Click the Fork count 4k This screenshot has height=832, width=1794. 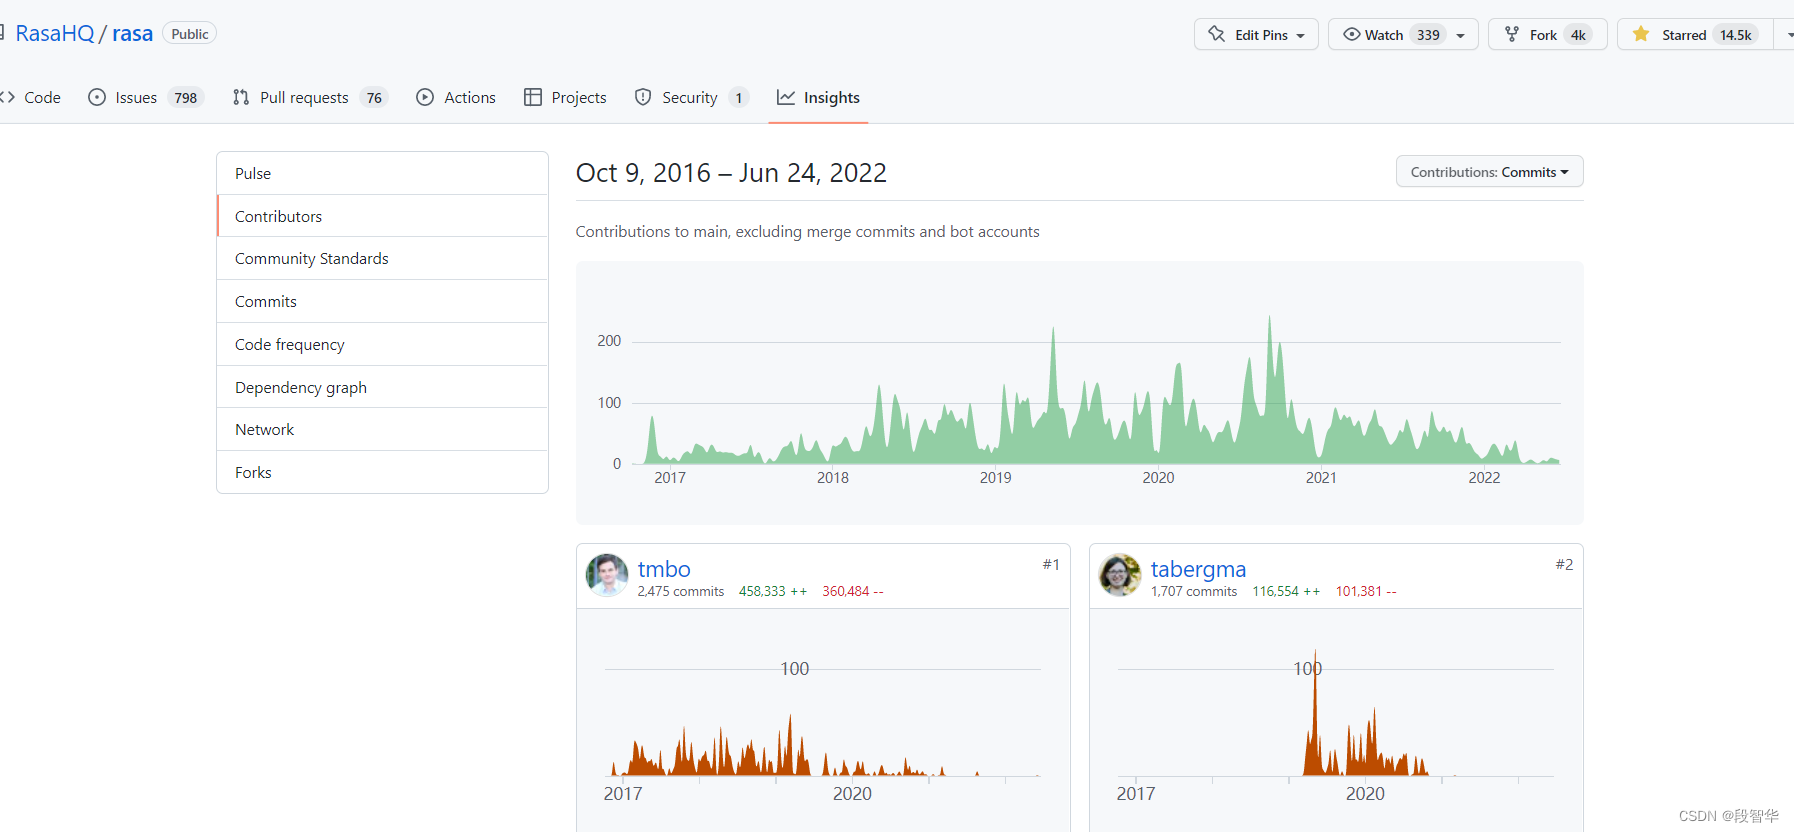1578,34
